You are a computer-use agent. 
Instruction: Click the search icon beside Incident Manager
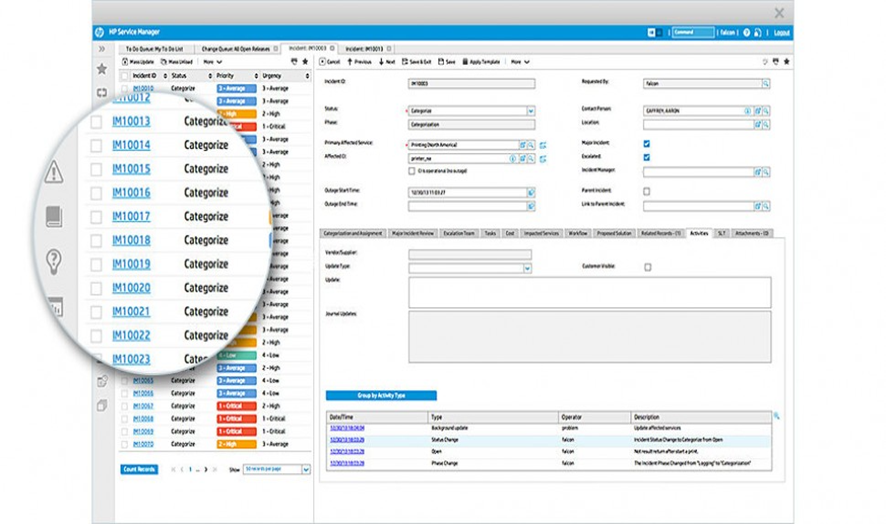click(766, 172)
